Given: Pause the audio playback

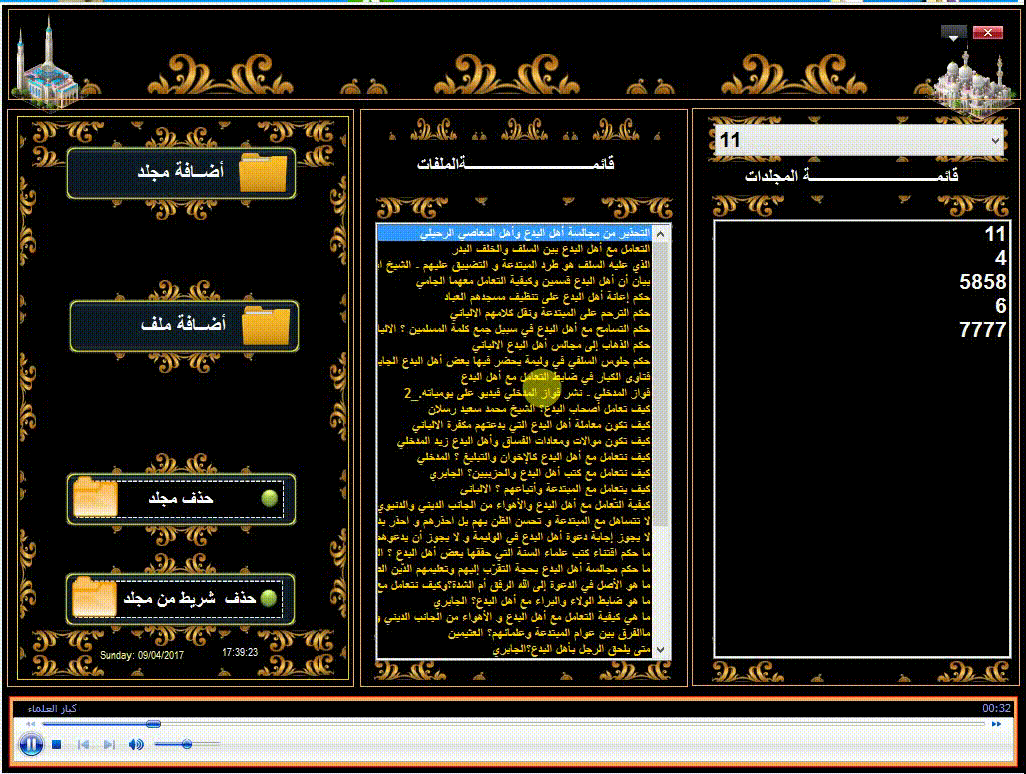Looking at the screenshot, I should click(x=30, y=744).
